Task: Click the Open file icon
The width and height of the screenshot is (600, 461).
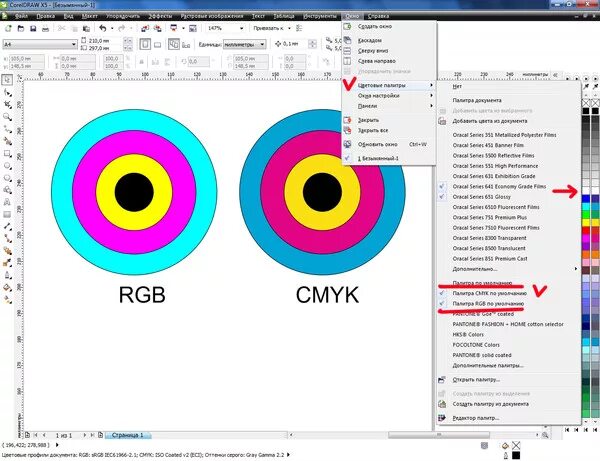Action: coord(21,28)
